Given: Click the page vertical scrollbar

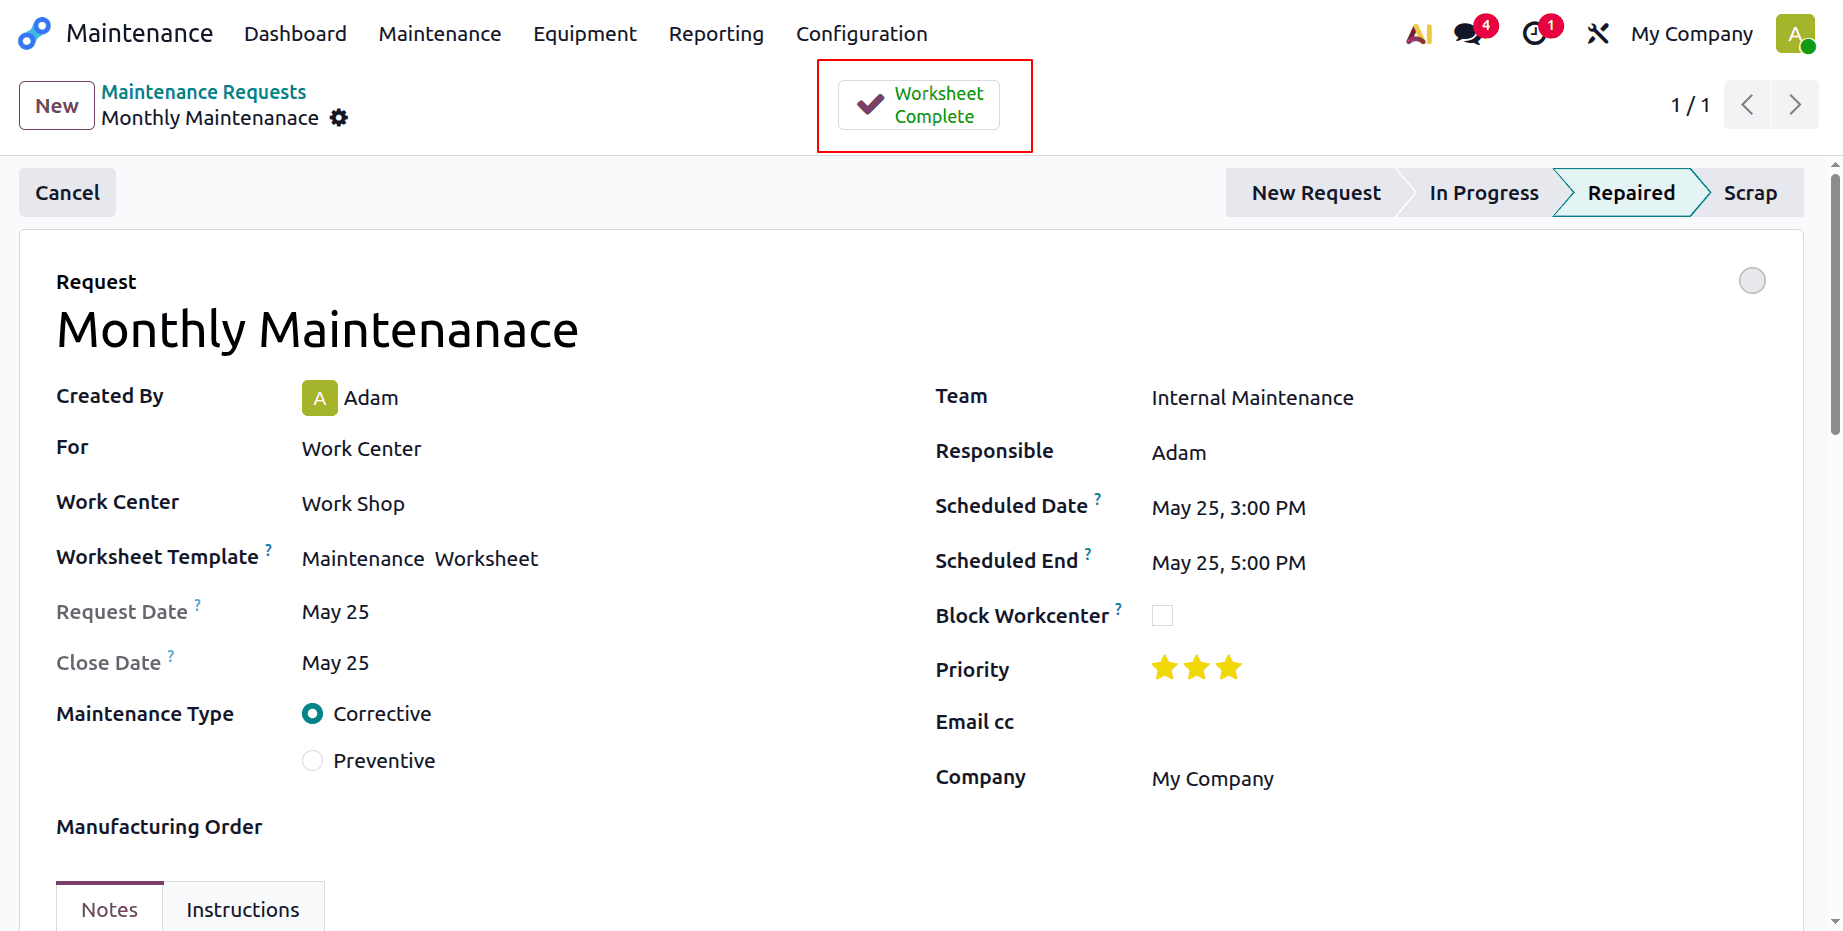Looking at the screenshot, I should (x=1835, y=305).
